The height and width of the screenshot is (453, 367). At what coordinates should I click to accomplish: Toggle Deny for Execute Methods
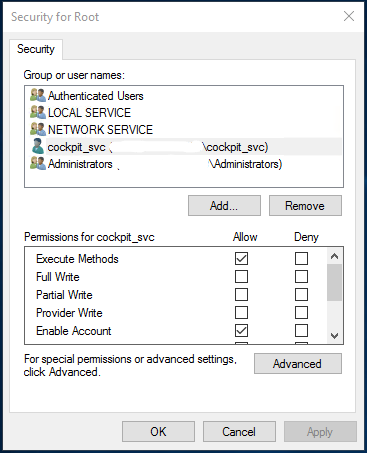coord(301,258)
